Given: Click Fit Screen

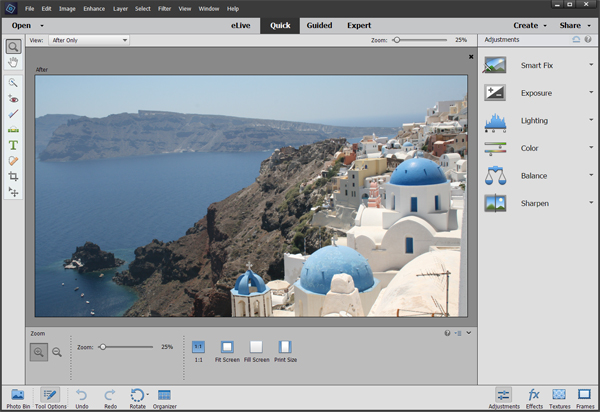Looking at the screenshot, I should (227, 351).
